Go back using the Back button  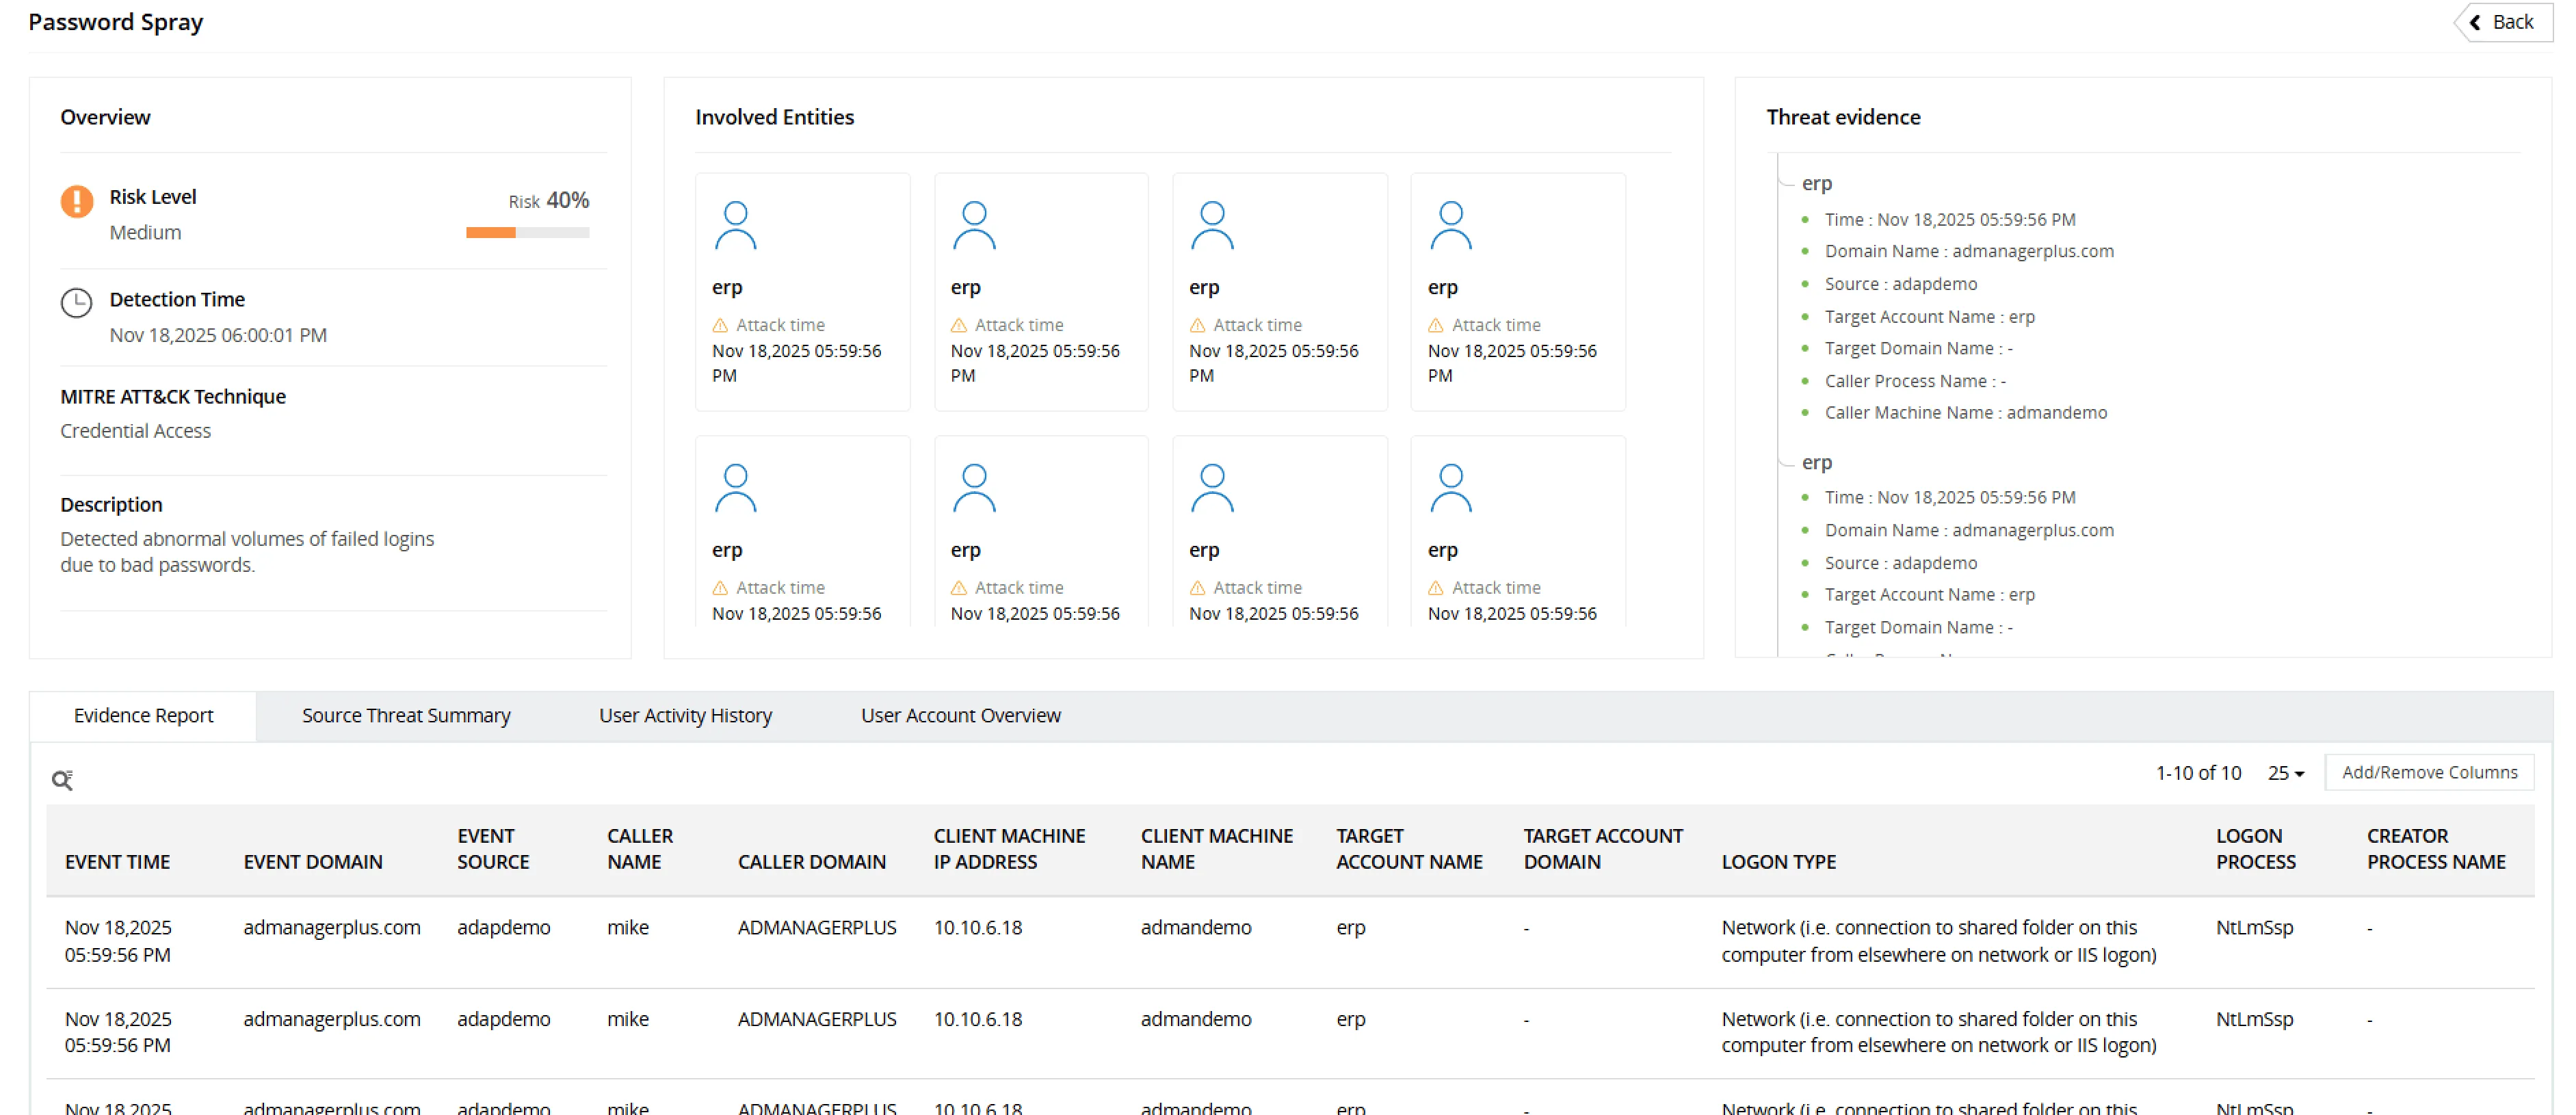point(2503,22)
